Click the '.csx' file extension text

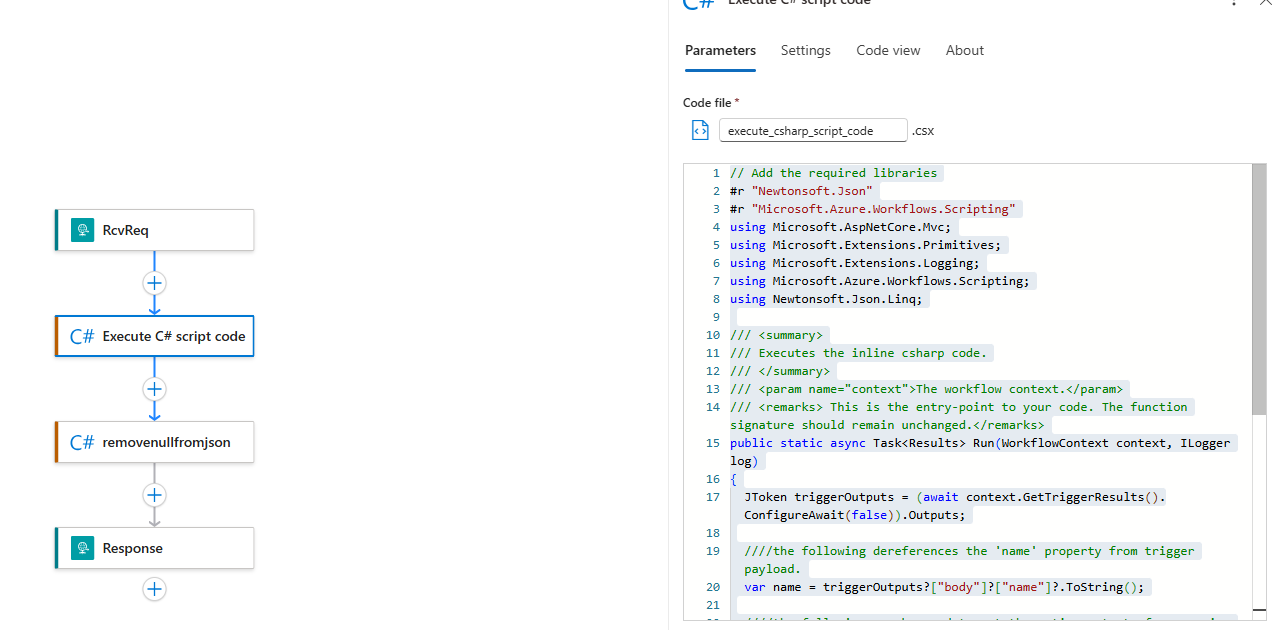click(923, 131)
